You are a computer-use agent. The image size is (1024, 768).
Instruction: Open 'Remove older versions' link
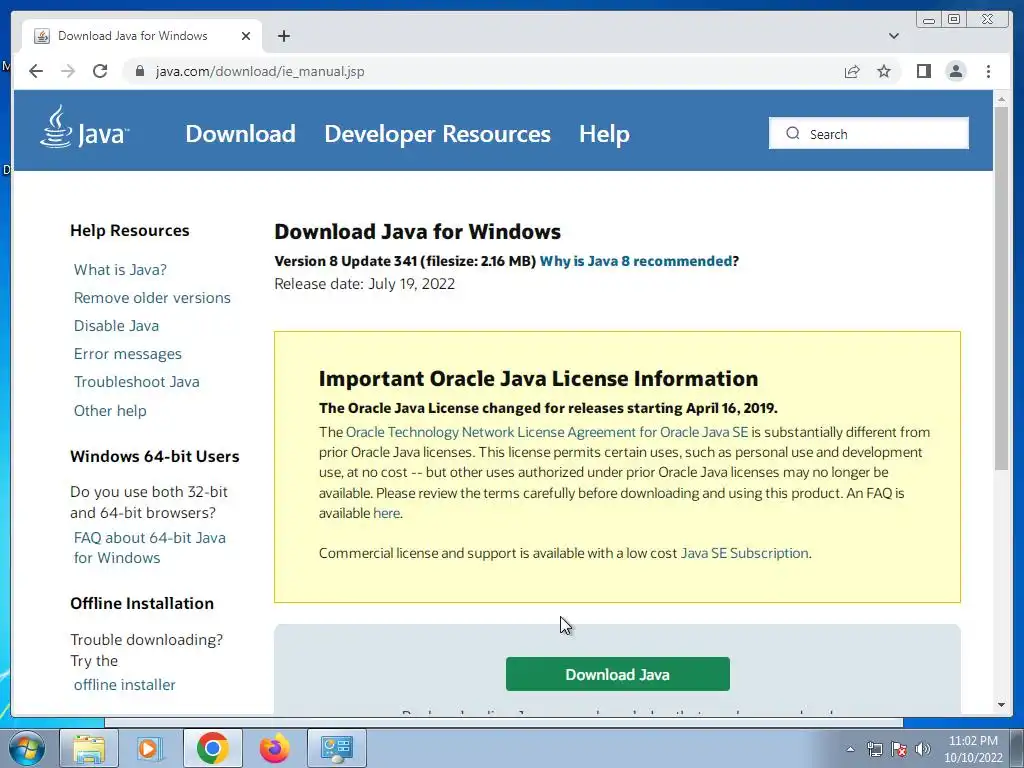152,298
